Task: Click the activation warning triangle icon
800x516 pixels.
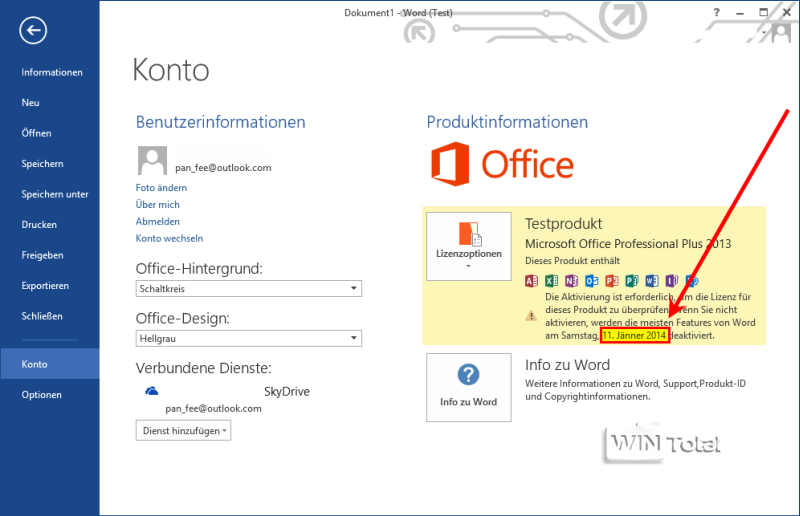Action: [531, 316]
